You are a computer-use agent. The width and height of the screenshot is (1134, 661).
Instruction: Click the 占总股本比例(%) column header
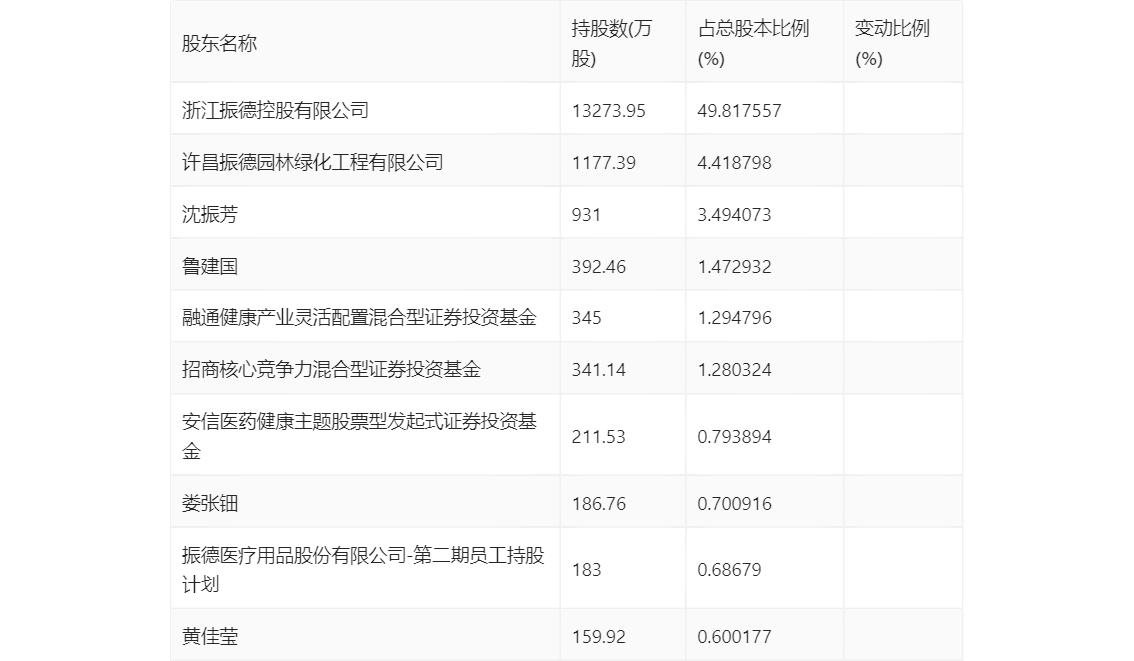click(x=753, y=43)
